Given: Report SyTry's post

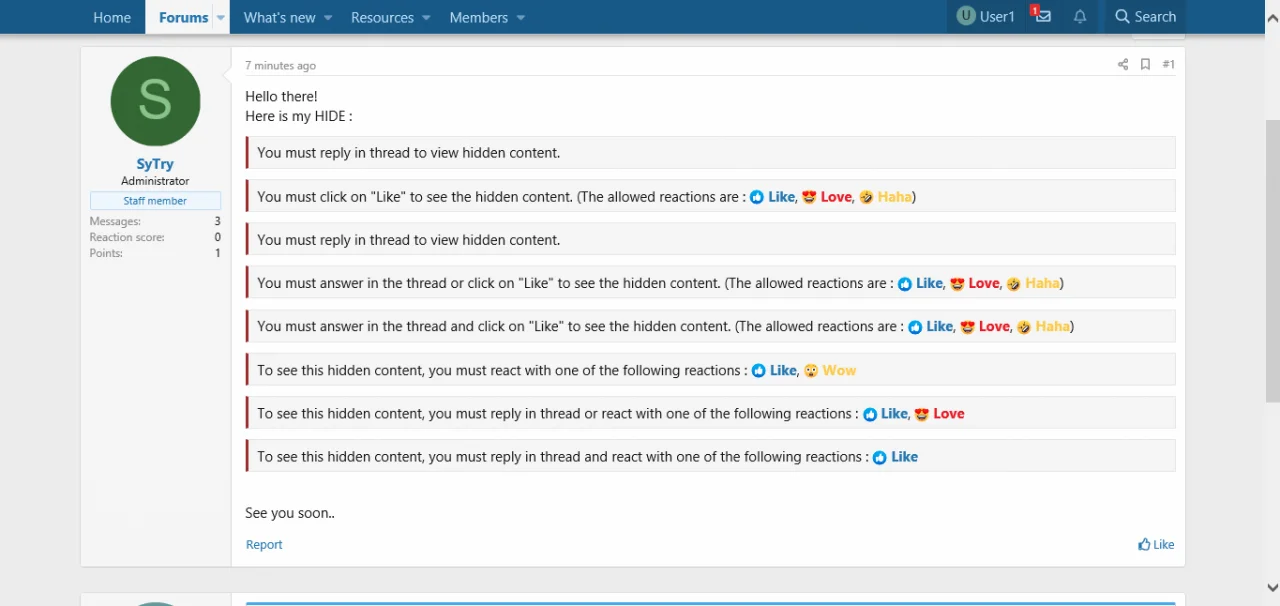Looking at the screenshot, I should click(x=263, y=544).
